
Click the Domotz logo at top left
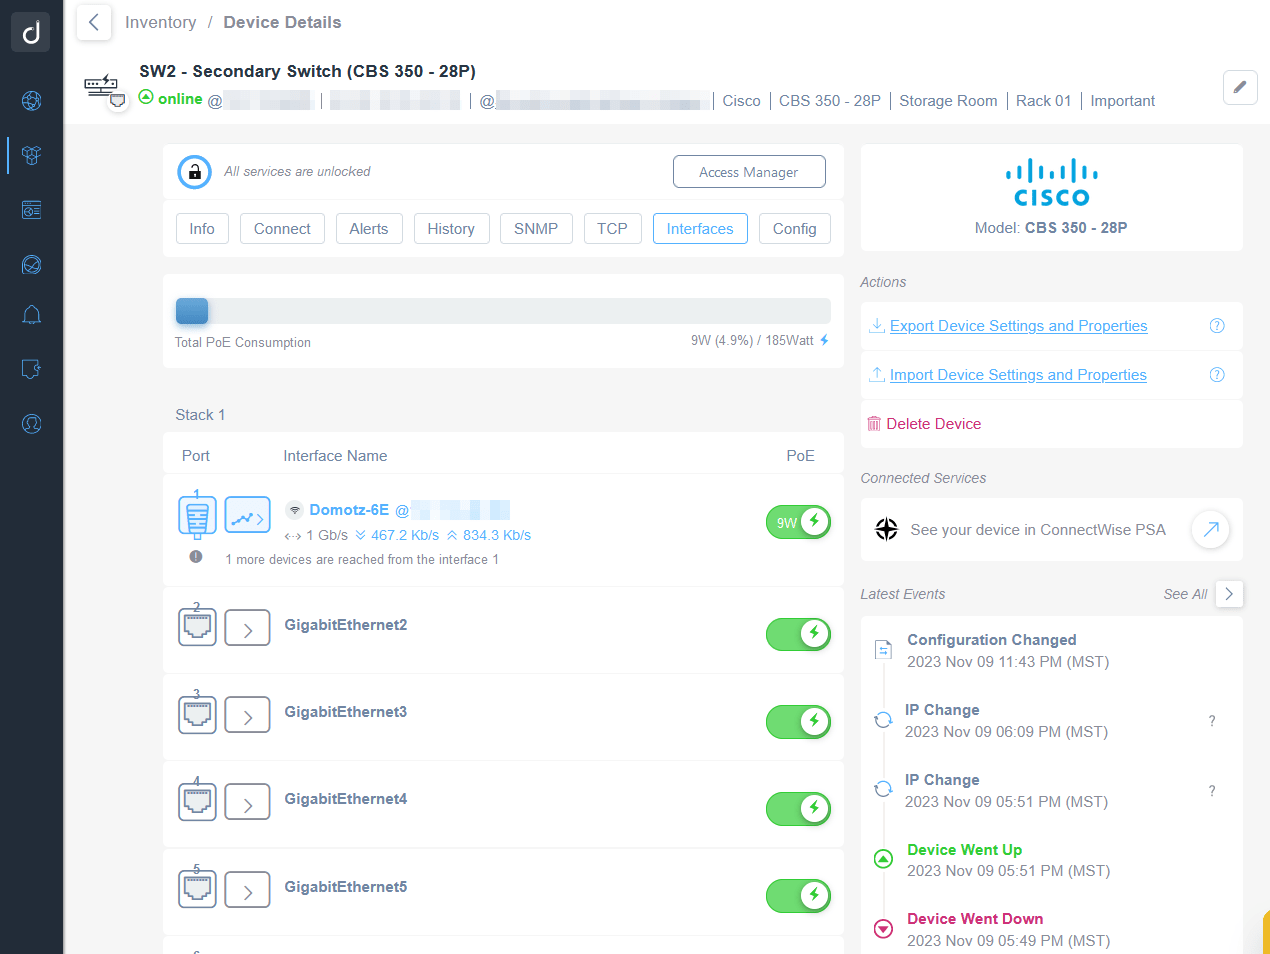(30, 31)
